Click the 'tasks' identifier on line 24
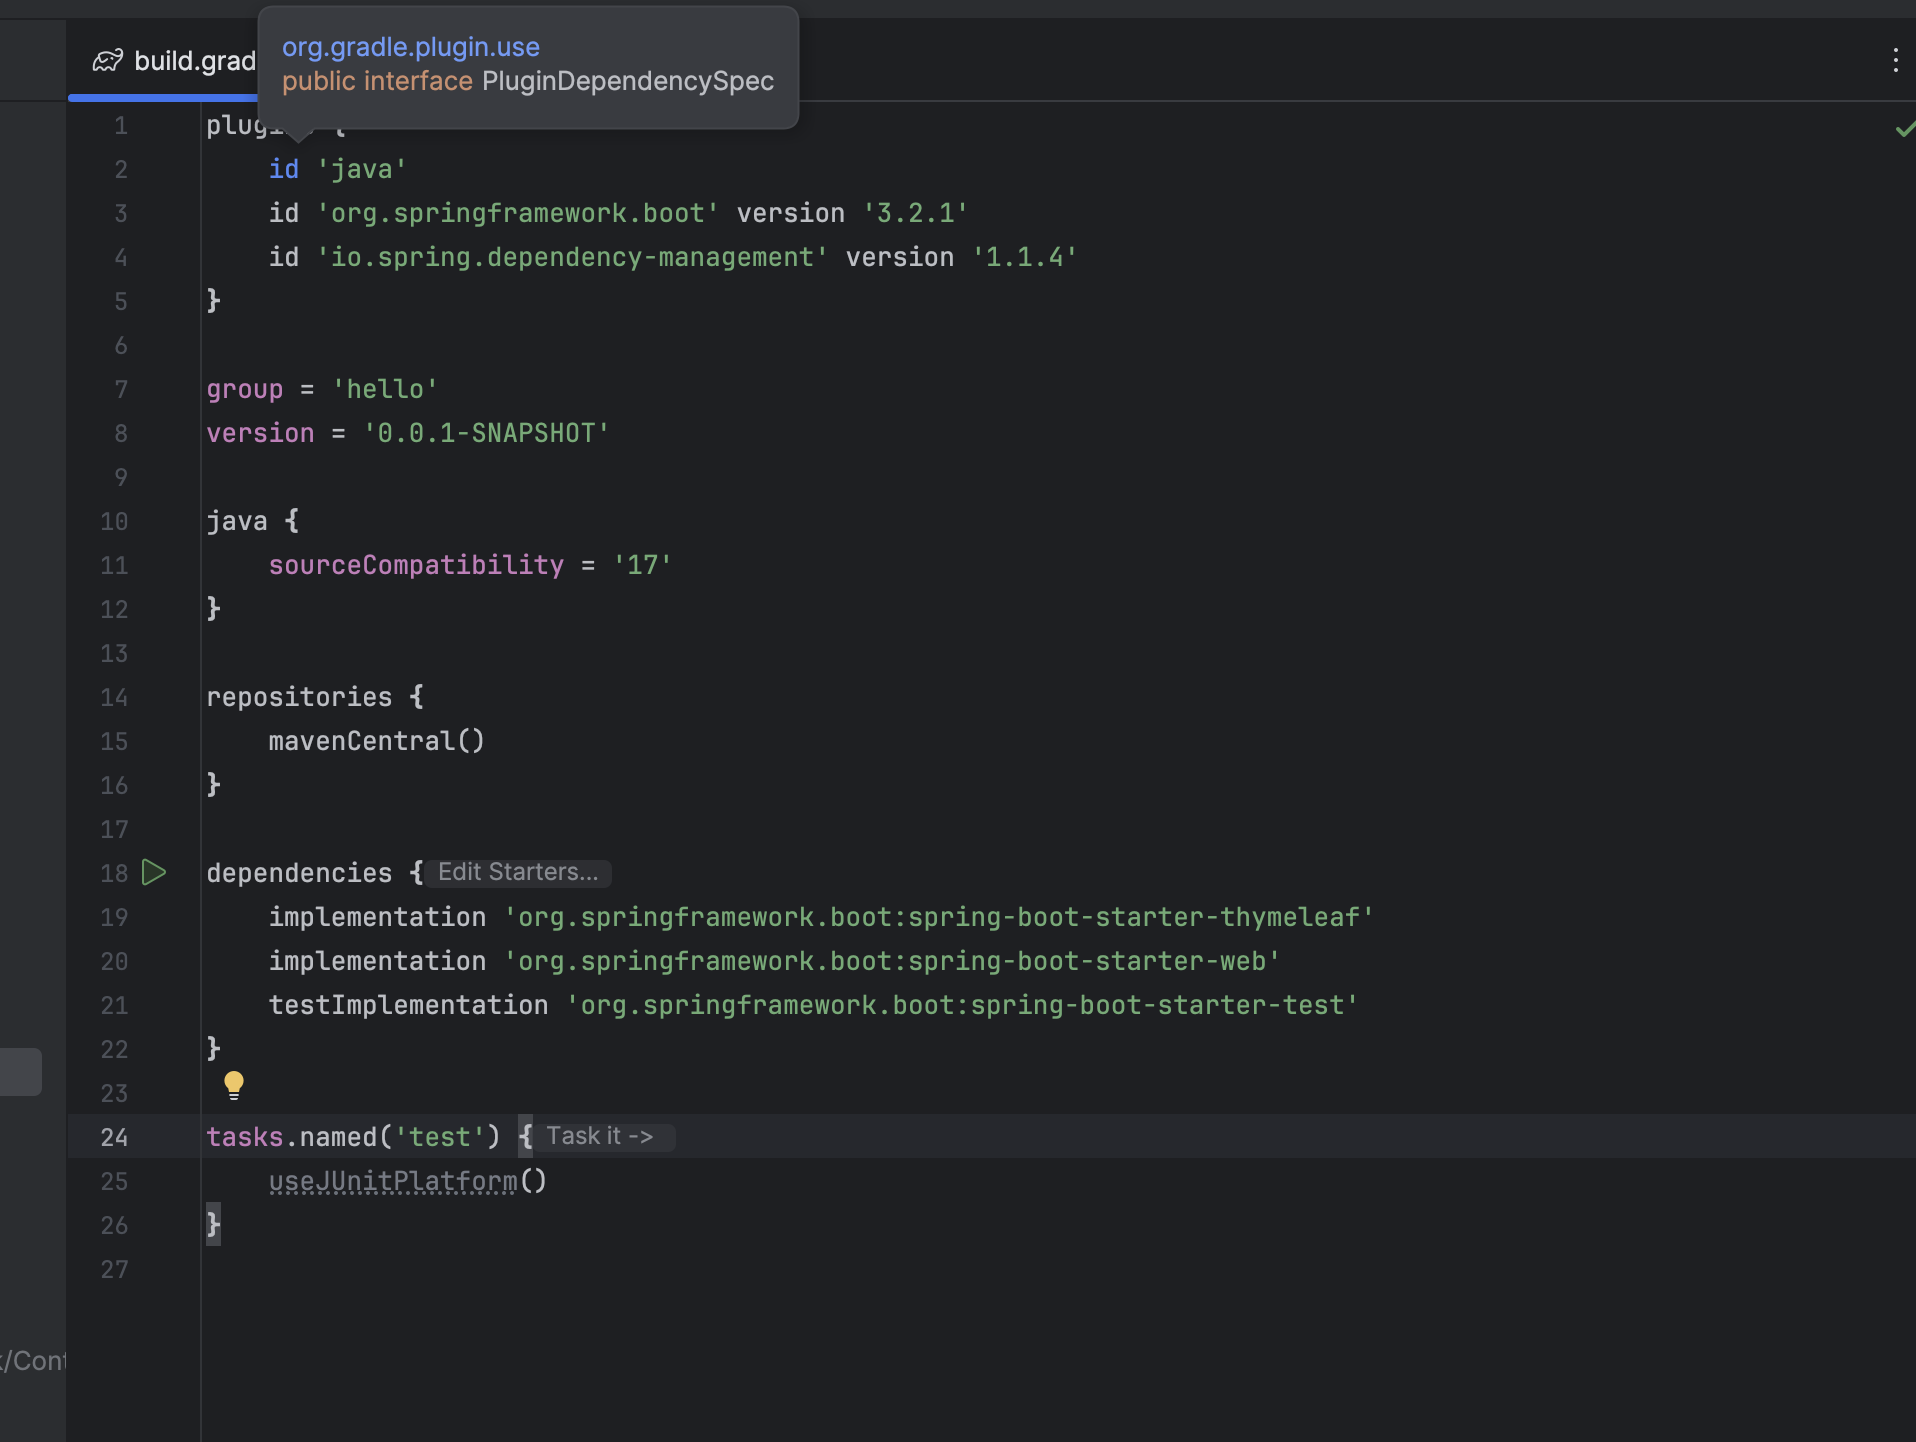The image size is (1916, 1442). (x=245, y=1137)
